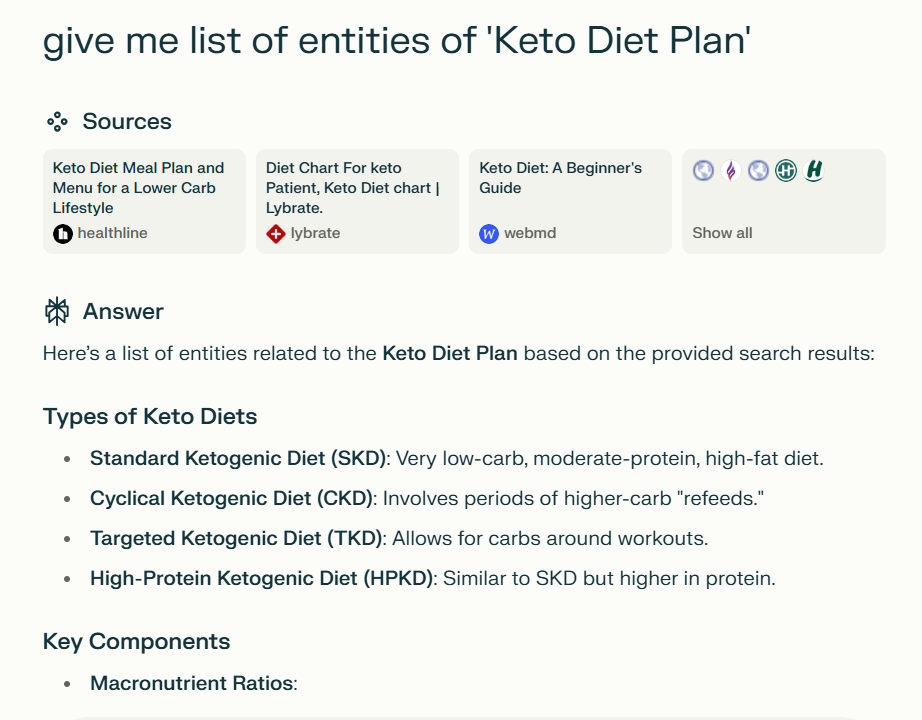Click the green circular H source icon
The height and width of the screenshot is (720, 922).
point(786,171)
